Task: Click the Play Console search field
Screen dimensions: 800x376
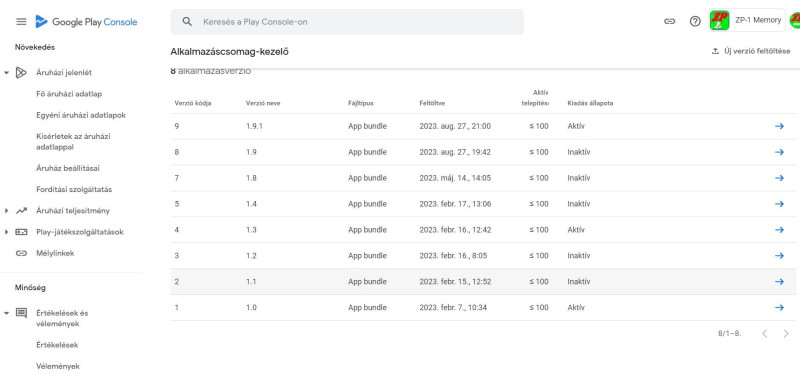Action: (347, 22)
